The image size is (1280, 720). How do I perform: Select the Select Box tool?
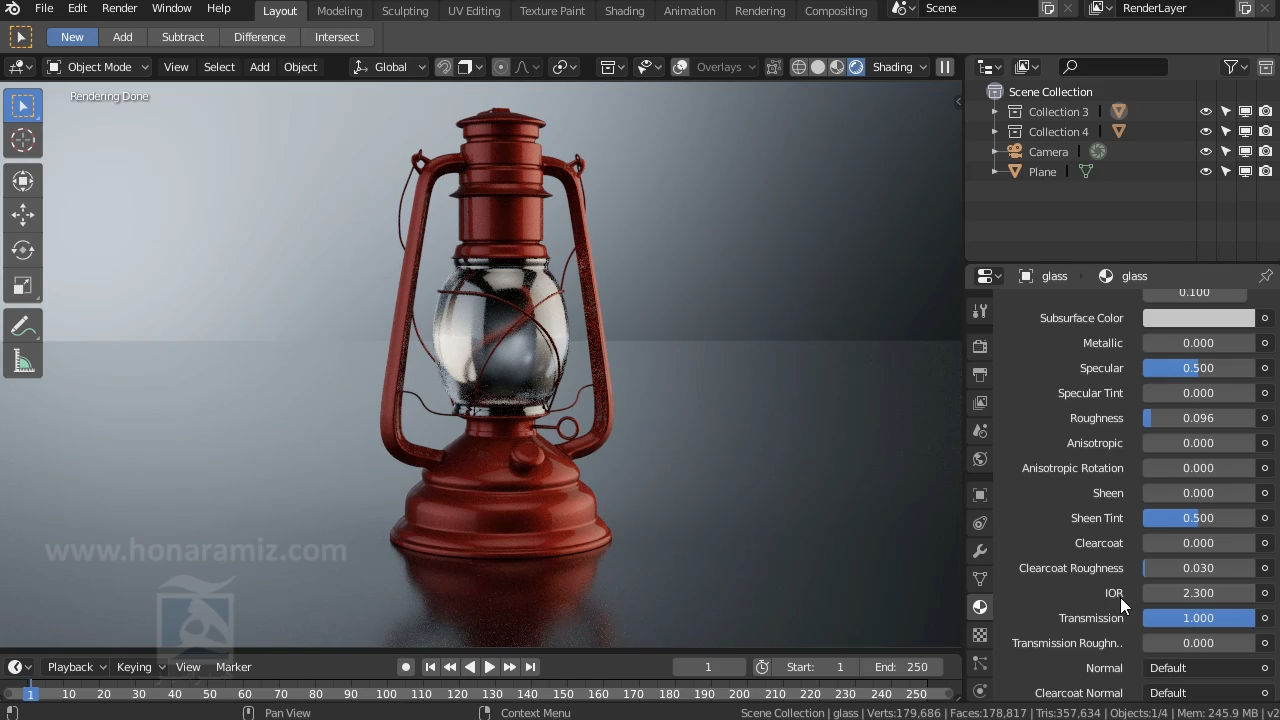click(23, 106)
